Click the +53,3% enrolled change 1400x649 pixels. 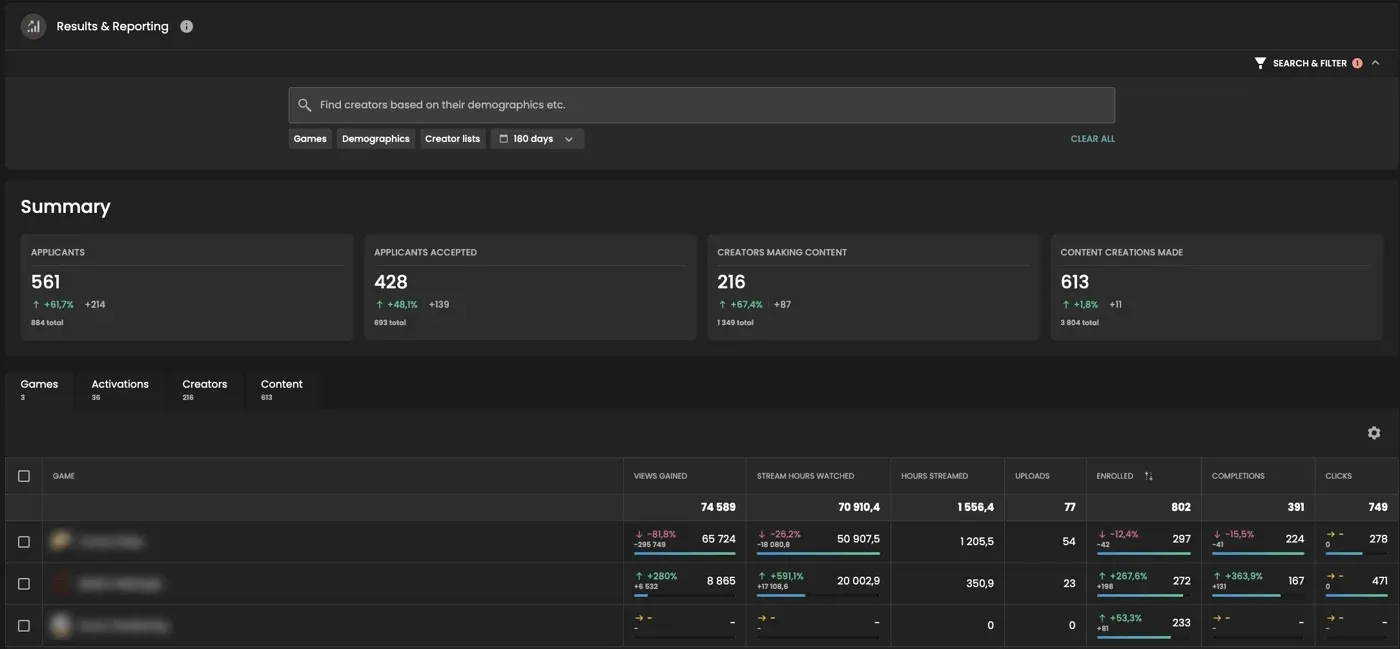click(1119, 618)
